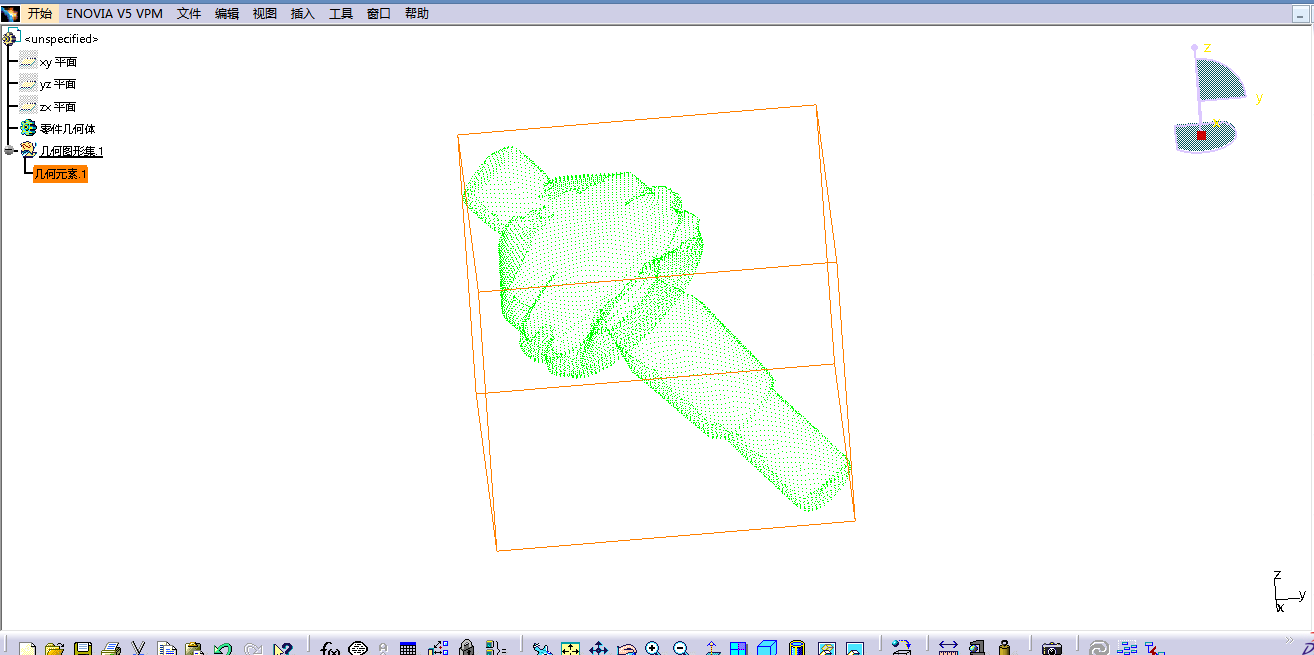The height and width of the screenshot is (655, 1314).
Task: Click the Formula (f(x)) toolbar icon
Action: tap(331, 648)
